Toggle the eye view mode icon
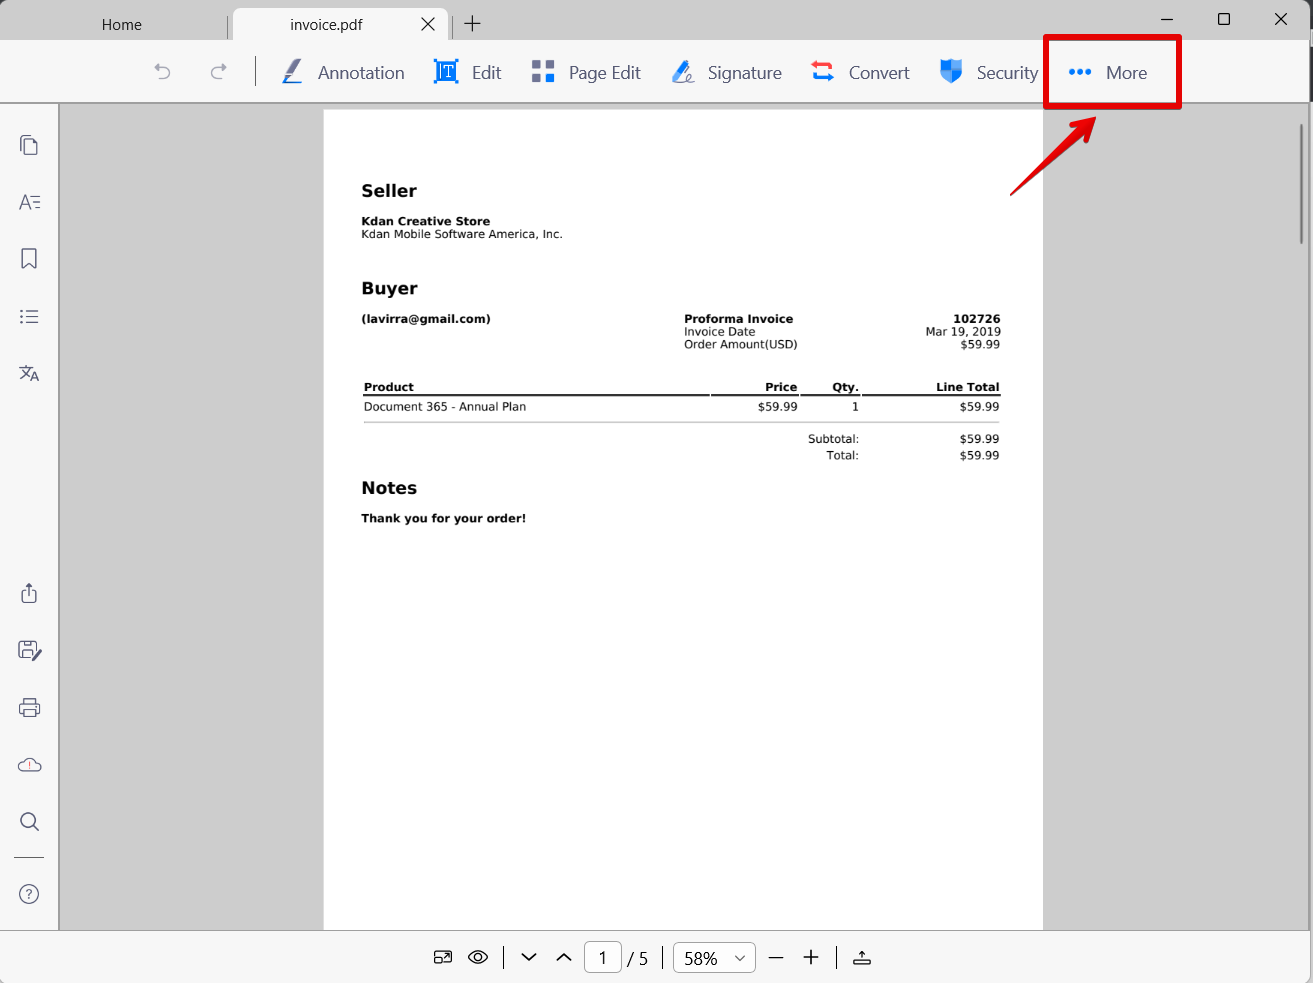 (478, 957)
